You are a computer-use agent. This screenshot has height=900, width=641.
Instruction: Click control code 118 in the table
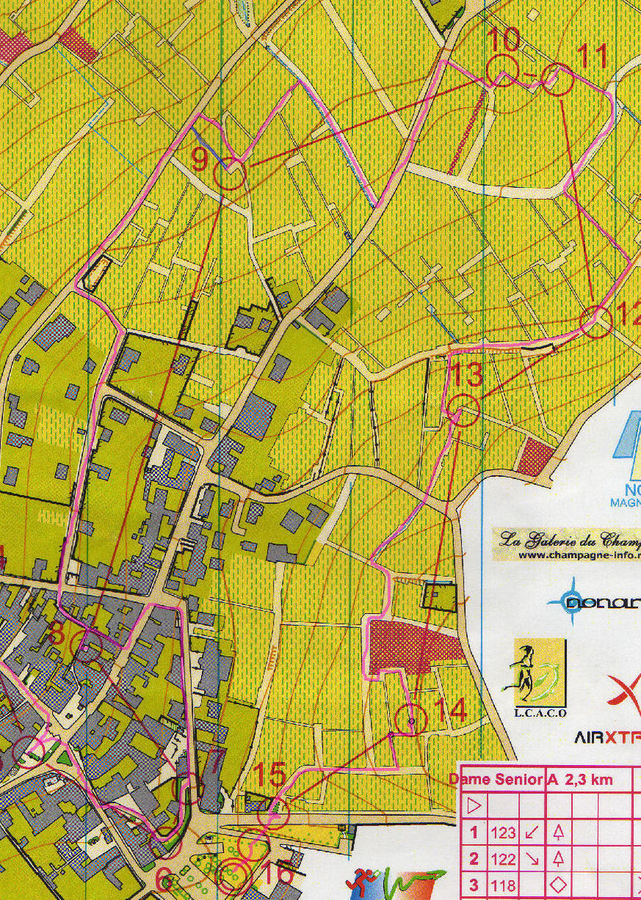pos(503,884)
